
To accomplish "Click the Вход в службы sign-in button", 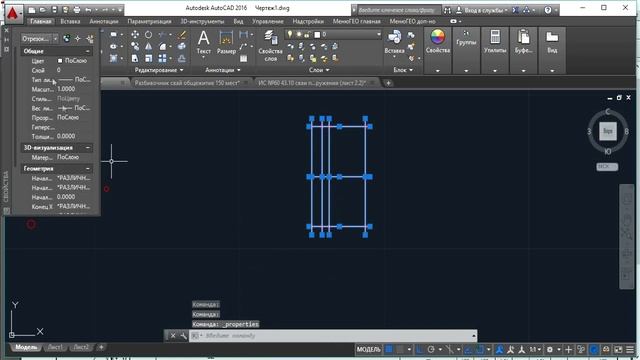I will (x=482, y=10).
